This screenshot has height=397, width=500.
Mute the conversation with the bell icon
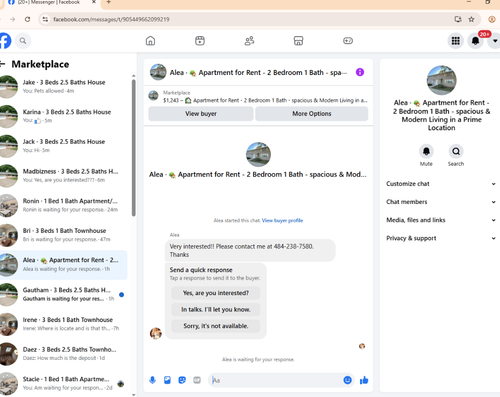coord(426,151)
